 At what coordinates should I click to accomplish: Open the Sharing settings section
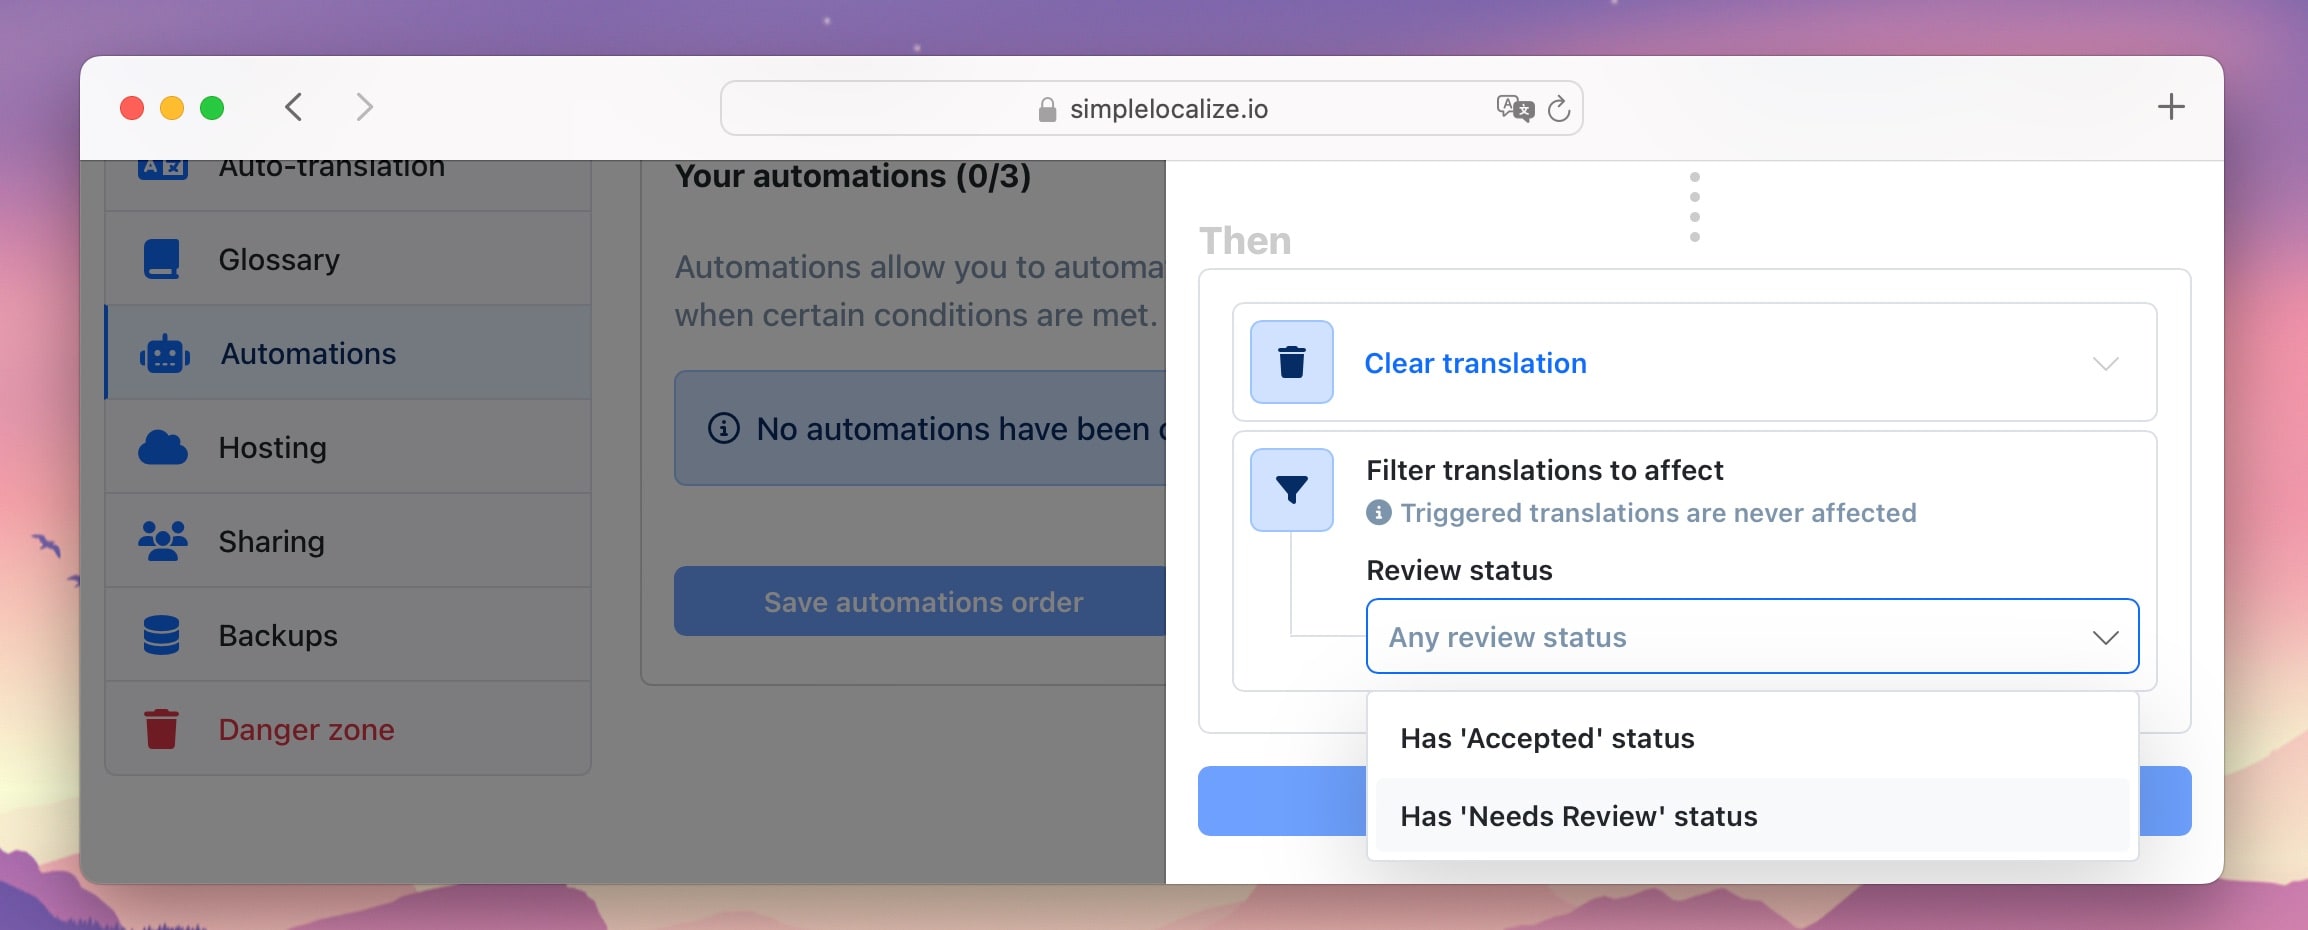click(348, 541)
